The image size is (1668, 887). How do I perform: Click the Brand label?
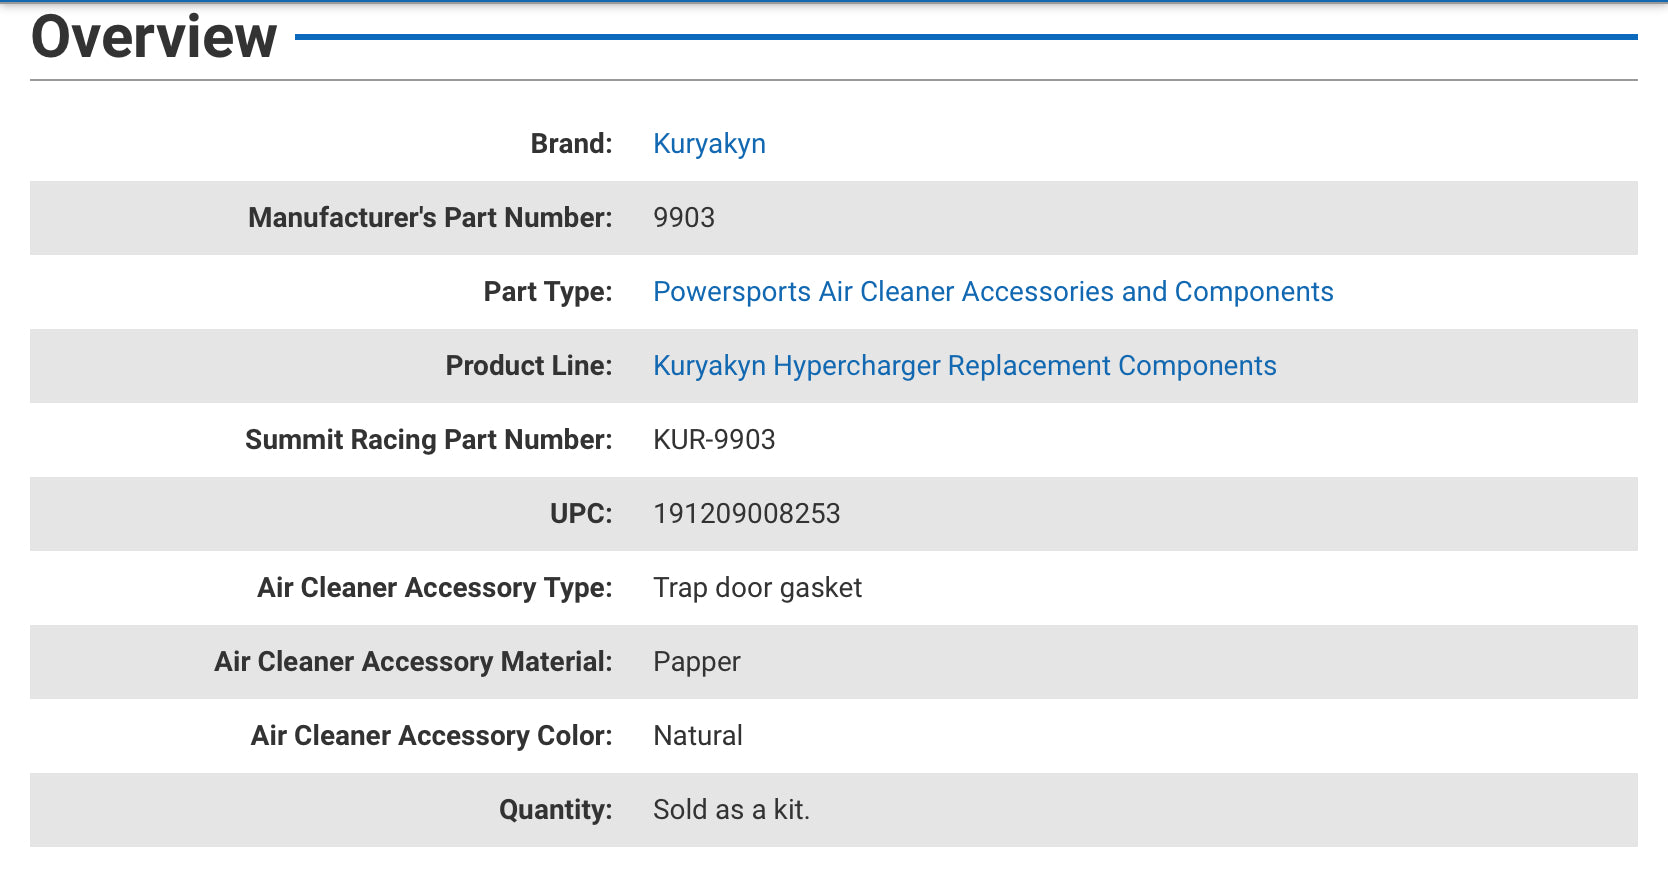pos(571,144)
